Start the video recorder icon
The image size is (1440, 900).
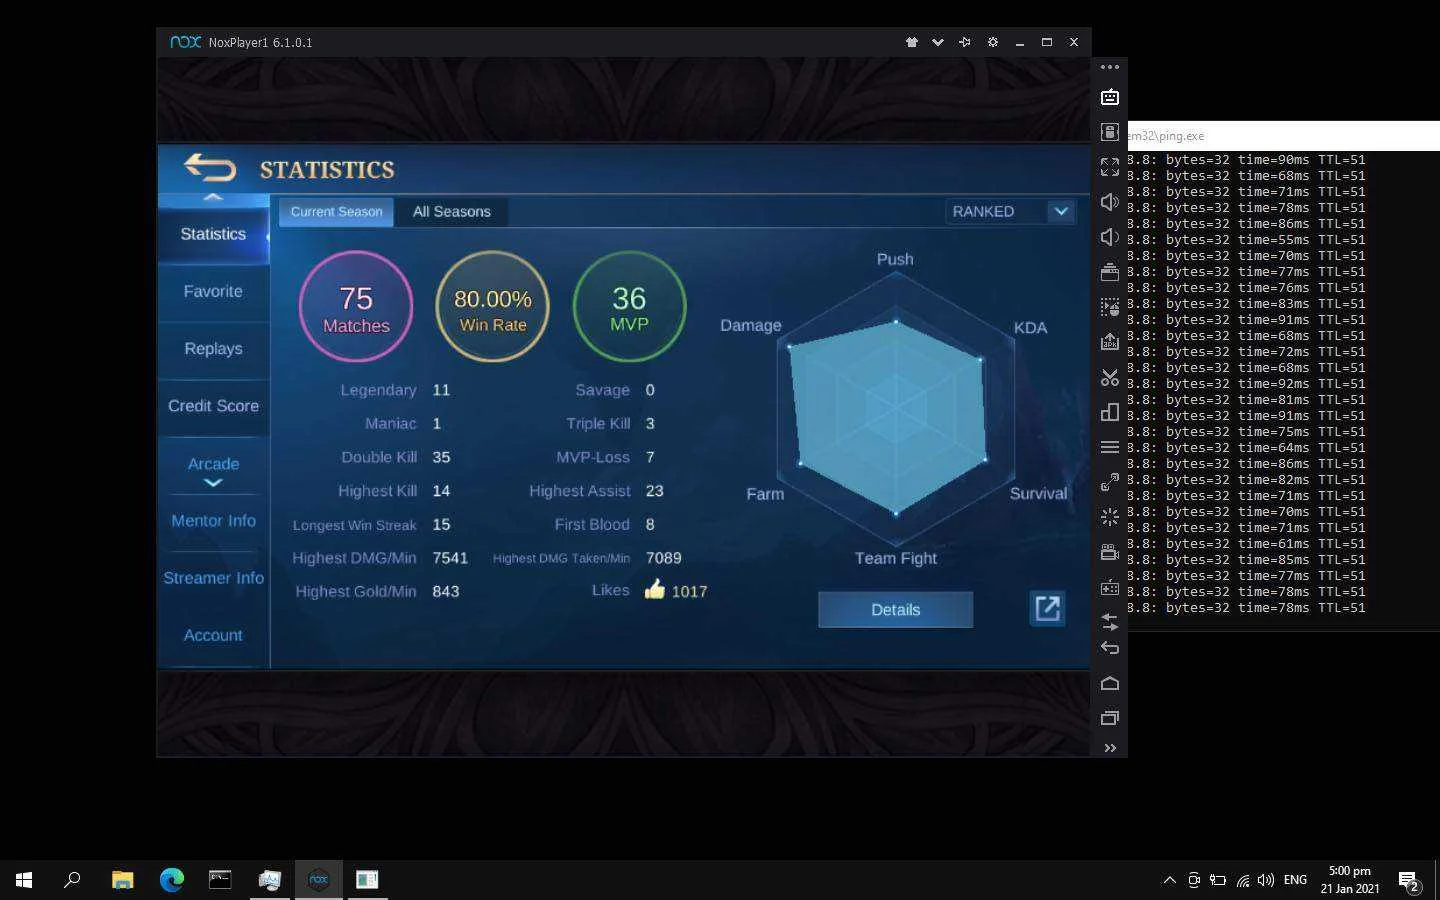(1110, 552)
